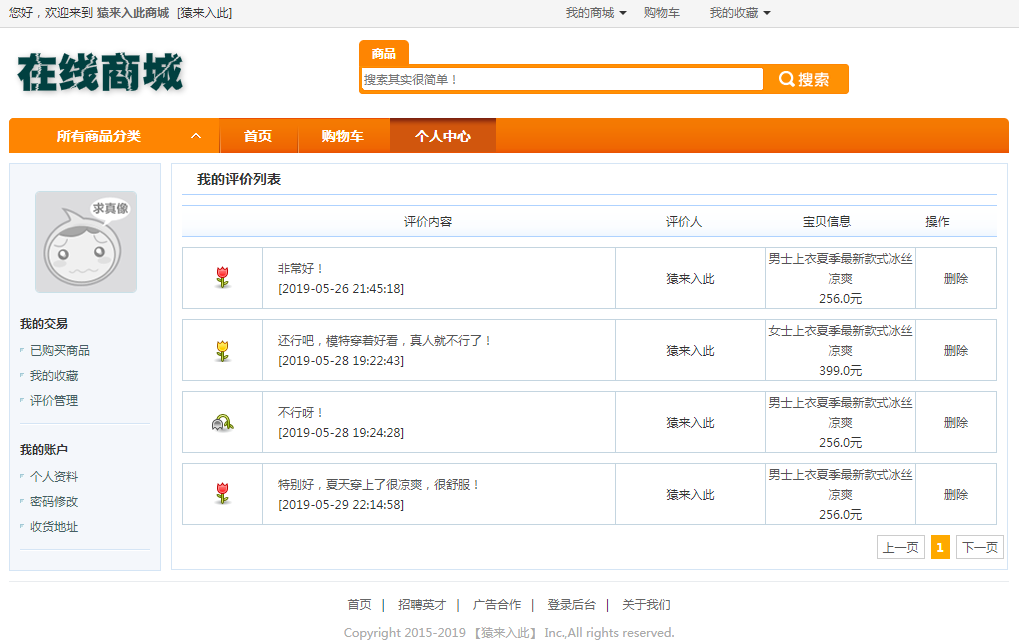This screenshot has height=644, width=1019.
Task: Open 个人中心 nav tab
Action: coord(443,136)
